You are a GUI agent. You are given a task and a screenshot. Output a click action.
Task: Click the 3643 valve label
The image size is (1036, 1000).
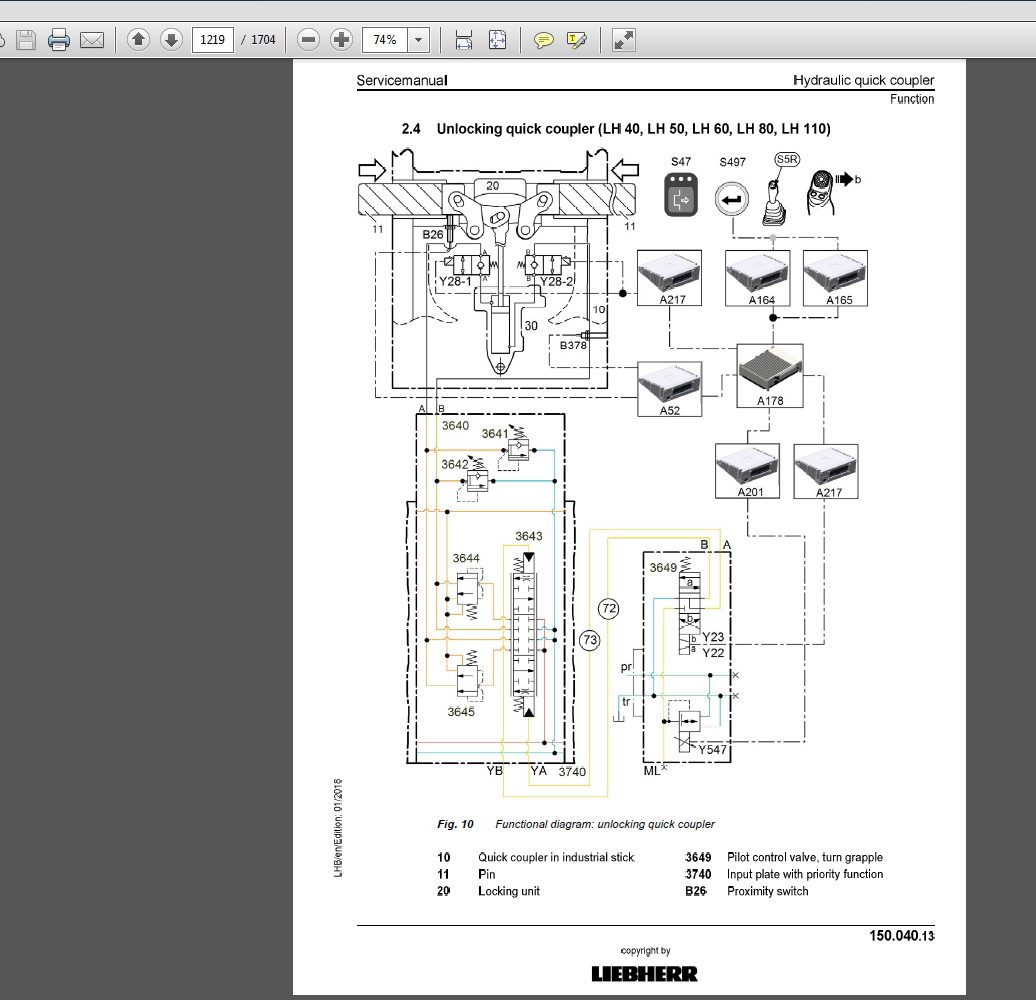529,536
